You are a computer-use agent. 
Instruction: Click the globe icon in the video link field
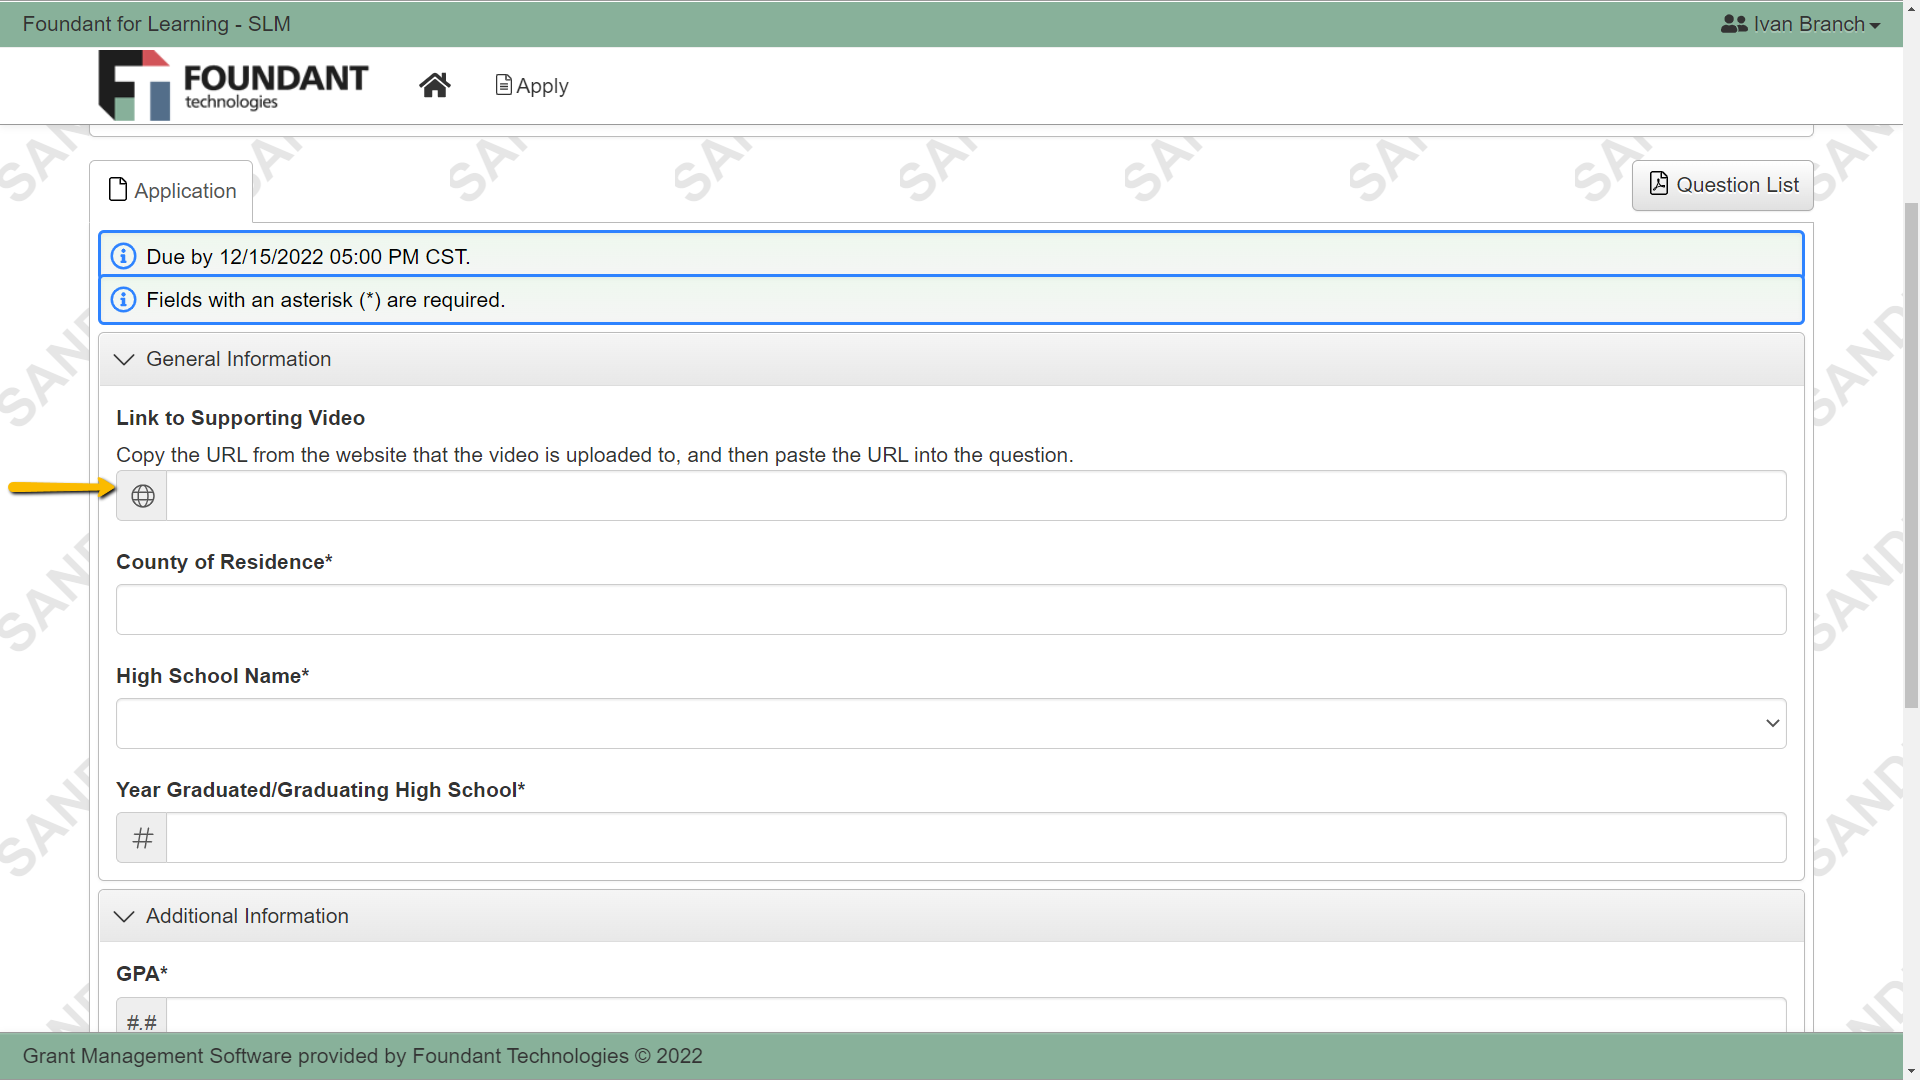point(142,495)
